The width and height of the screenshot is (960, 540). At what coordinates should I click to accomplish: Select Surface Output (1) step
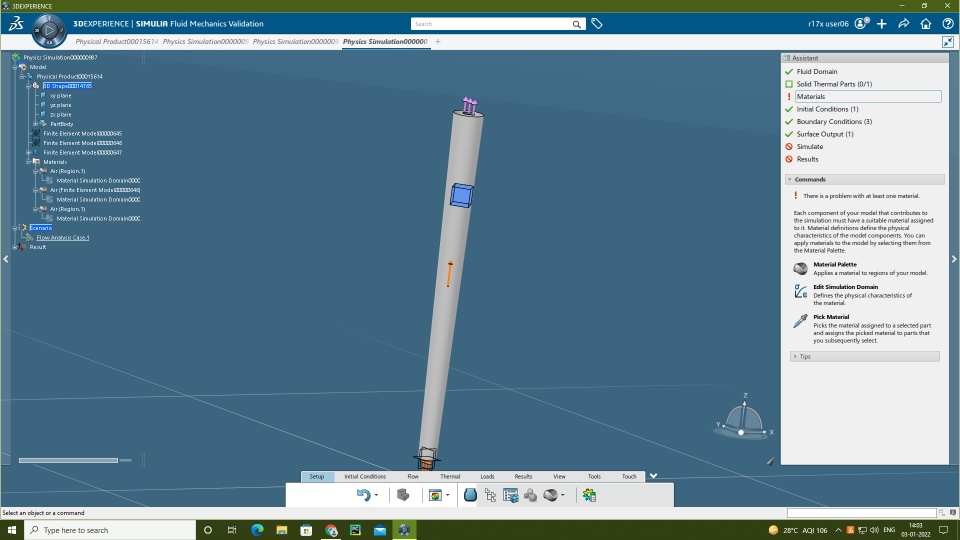825,134
